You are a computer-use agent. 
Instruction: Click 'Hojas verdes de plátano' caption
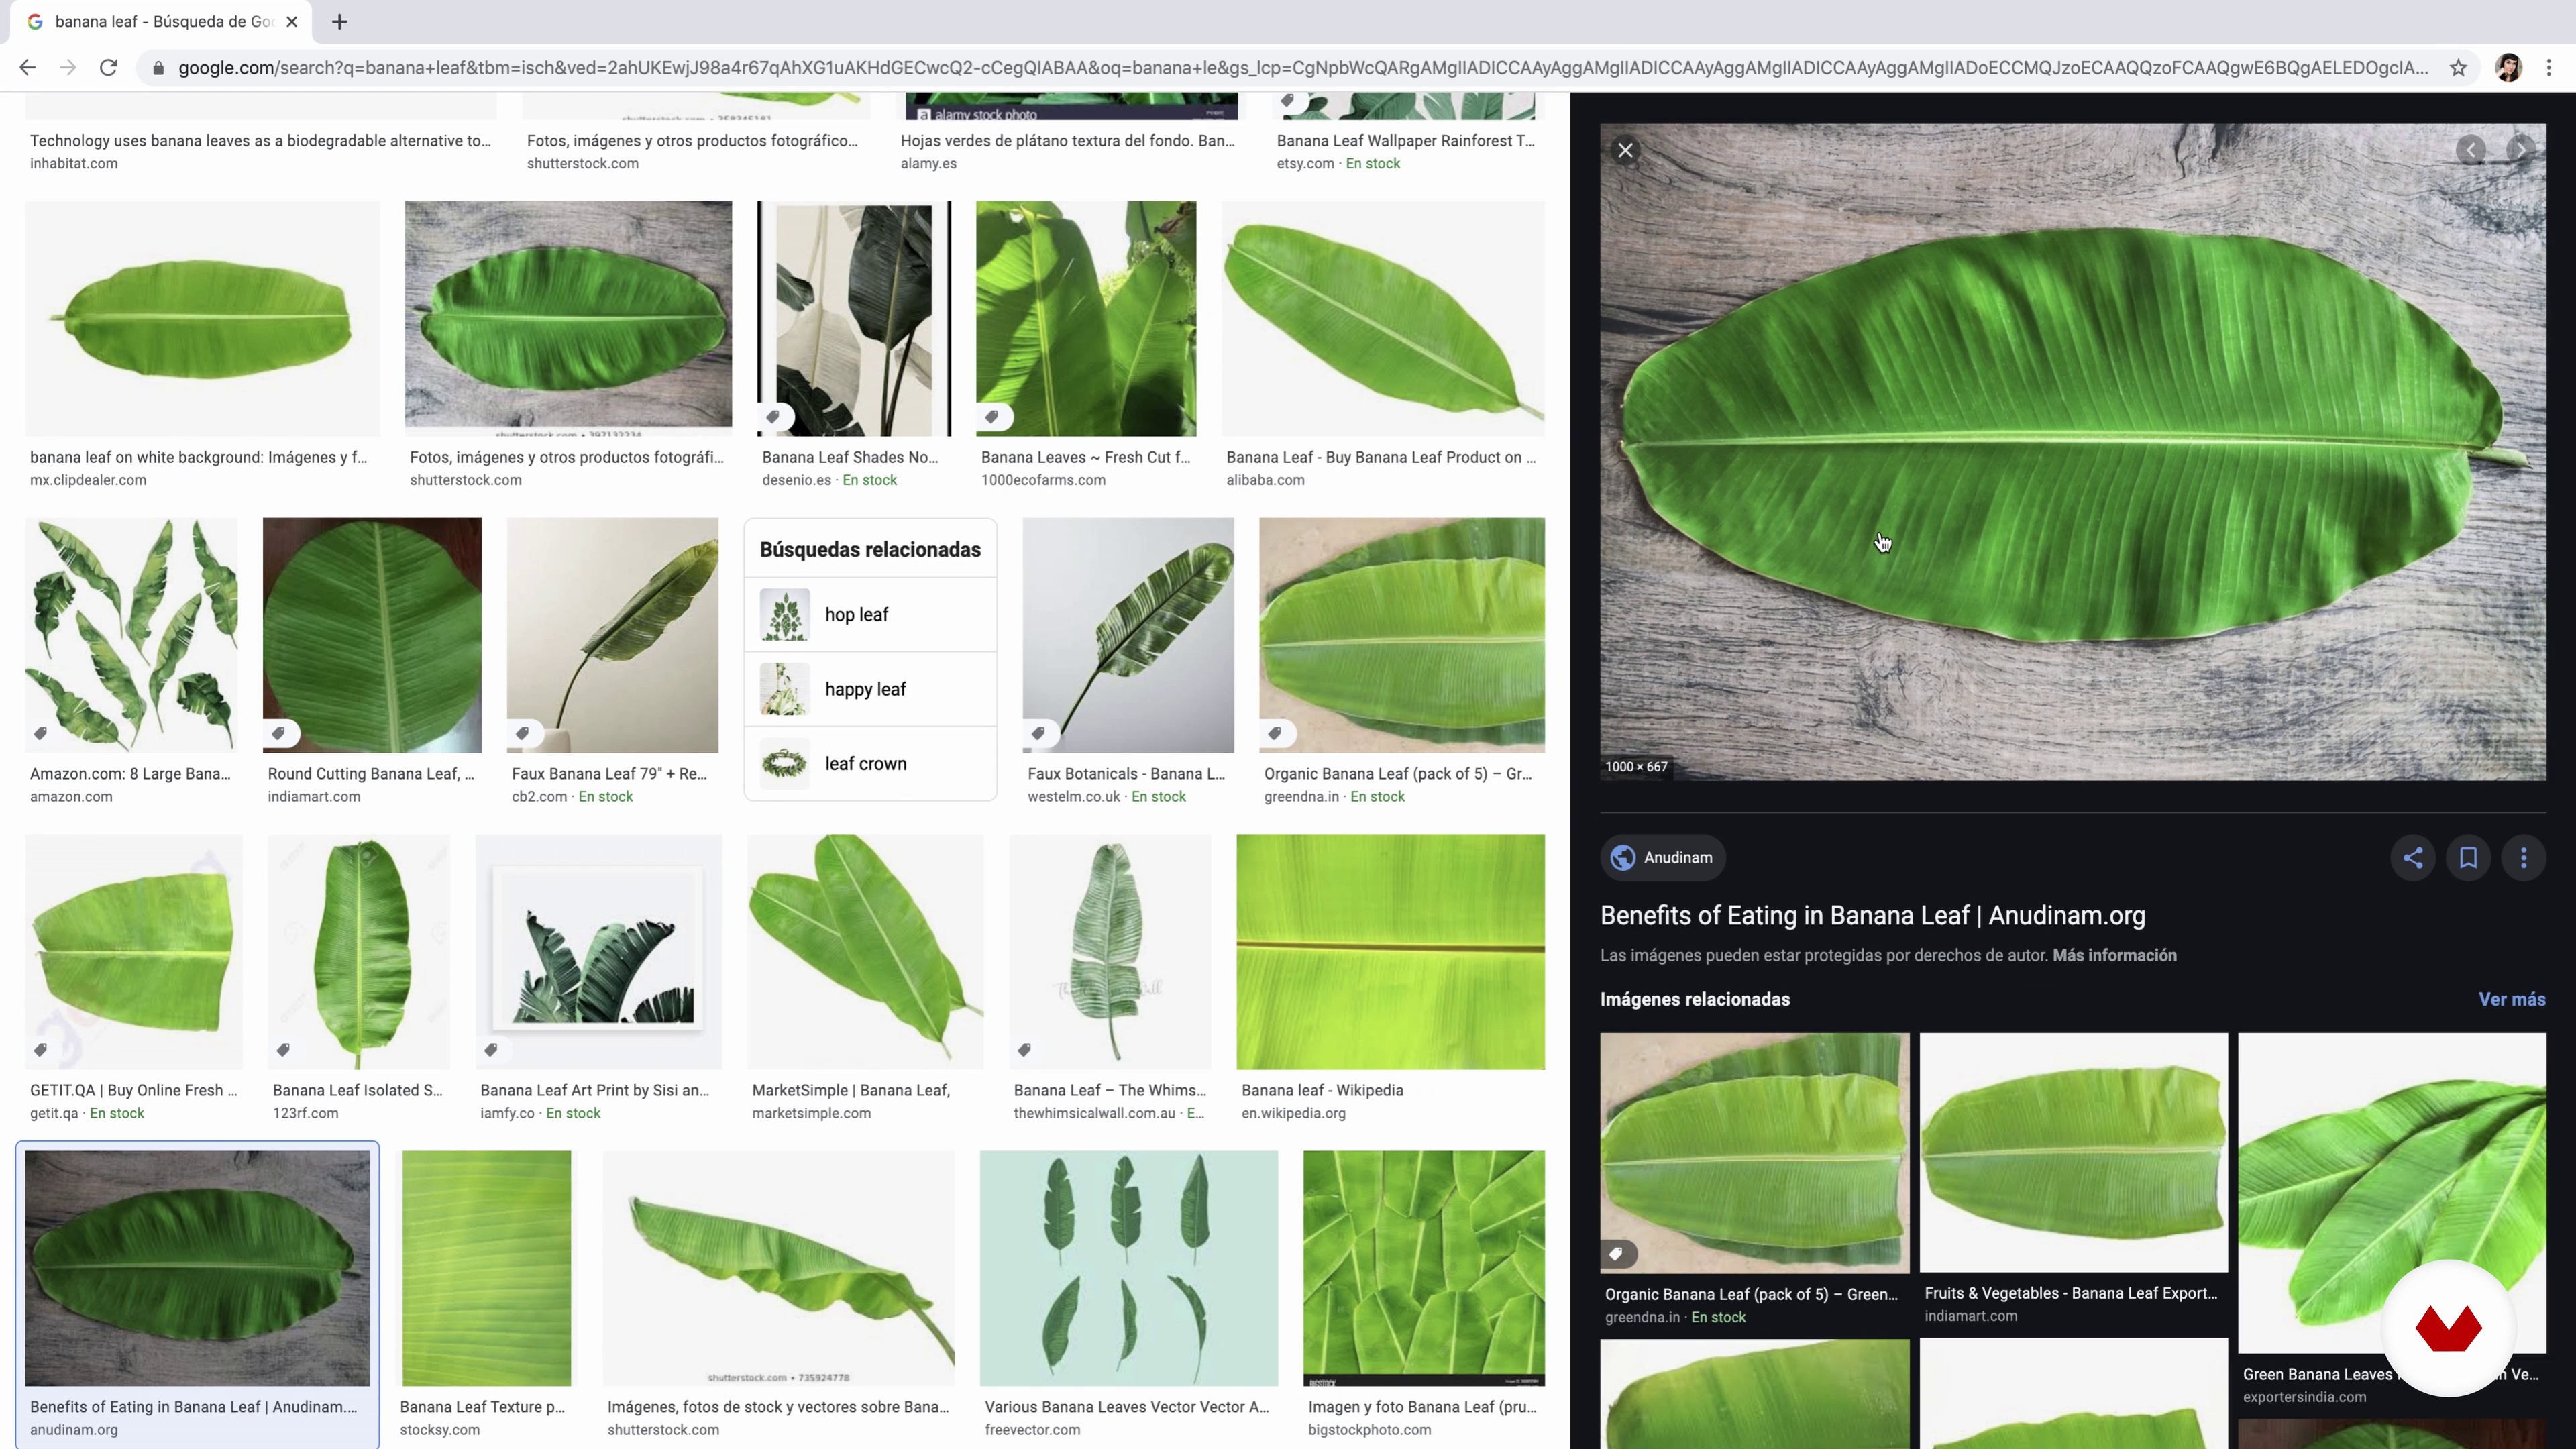point(1067,141)
